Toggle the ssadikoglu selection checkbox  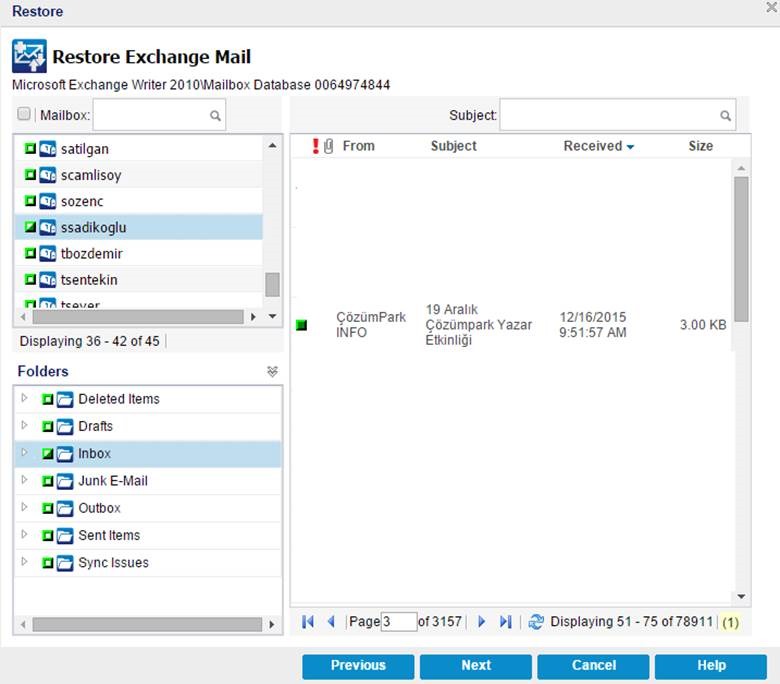[30, 227]
